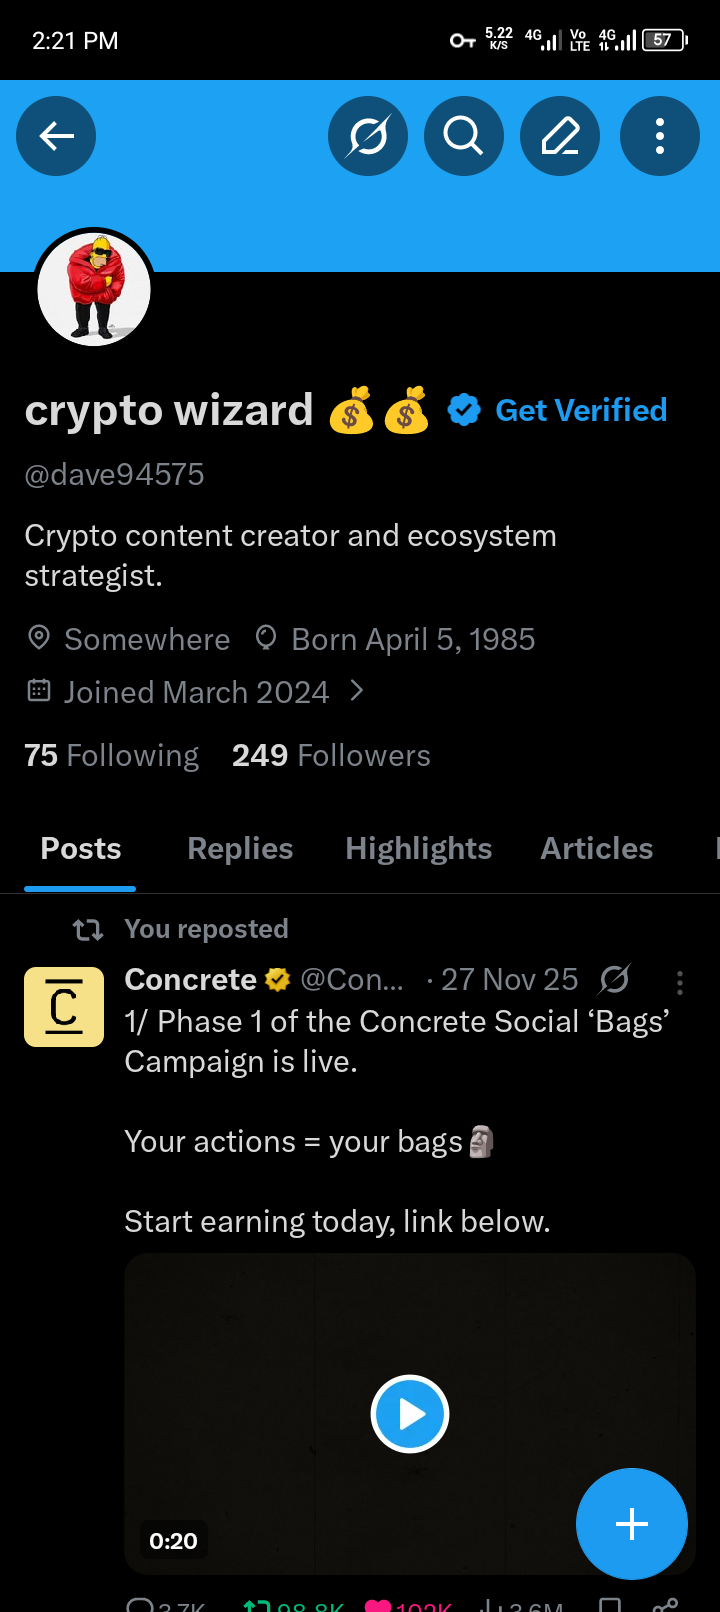Tap the Concrete account avatar

[64, 1006]
